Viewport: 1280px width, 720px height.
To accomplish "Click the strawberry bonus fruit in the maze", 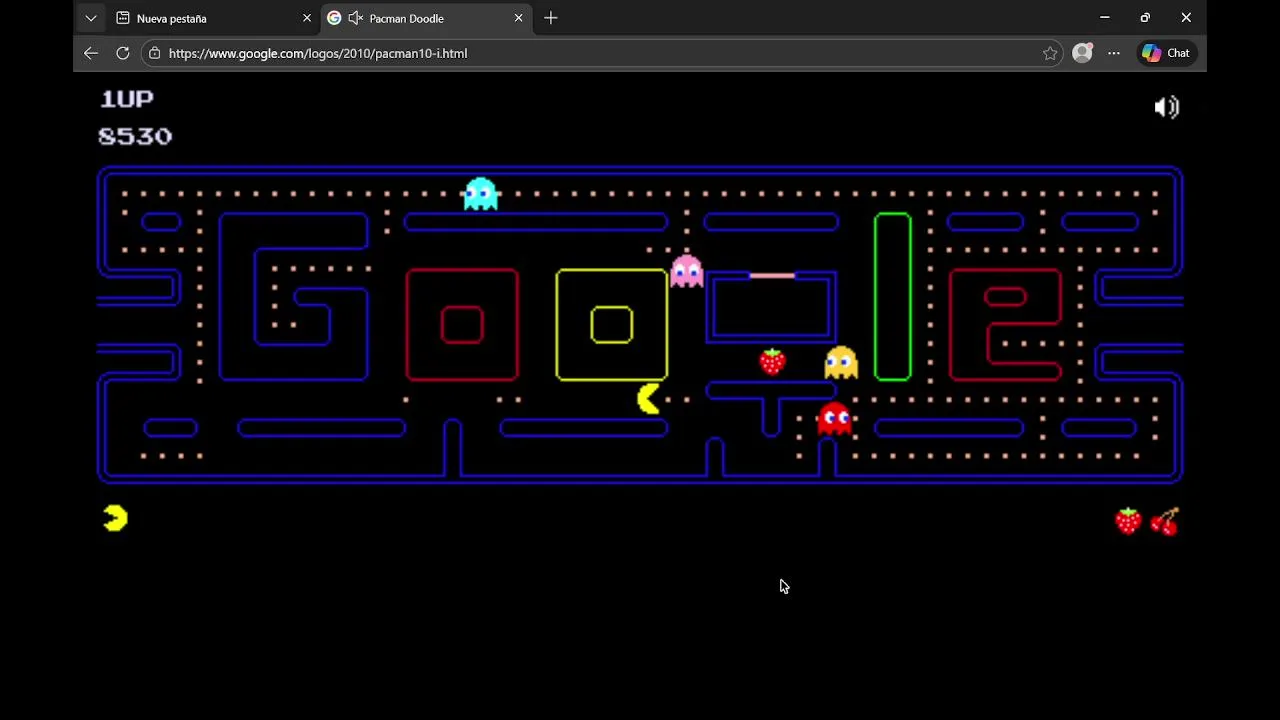I will click(x=772, y=361).
